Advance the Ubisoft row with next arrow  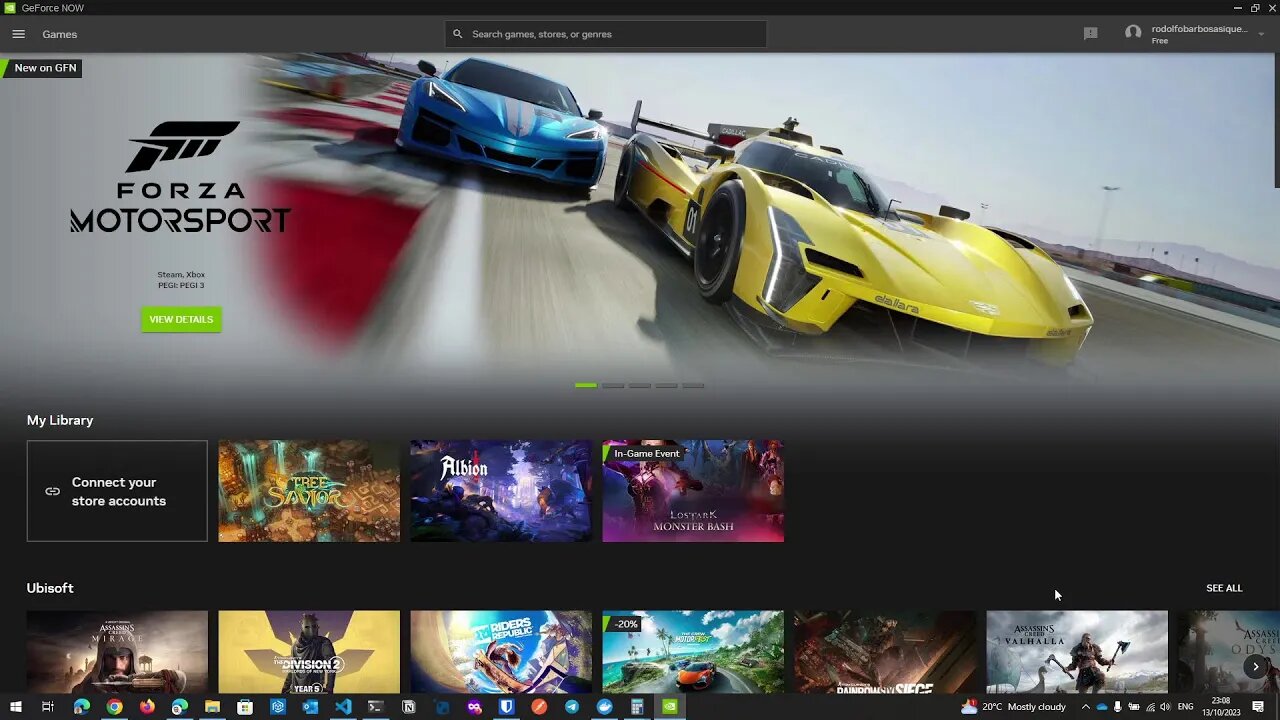[1256, 666]
